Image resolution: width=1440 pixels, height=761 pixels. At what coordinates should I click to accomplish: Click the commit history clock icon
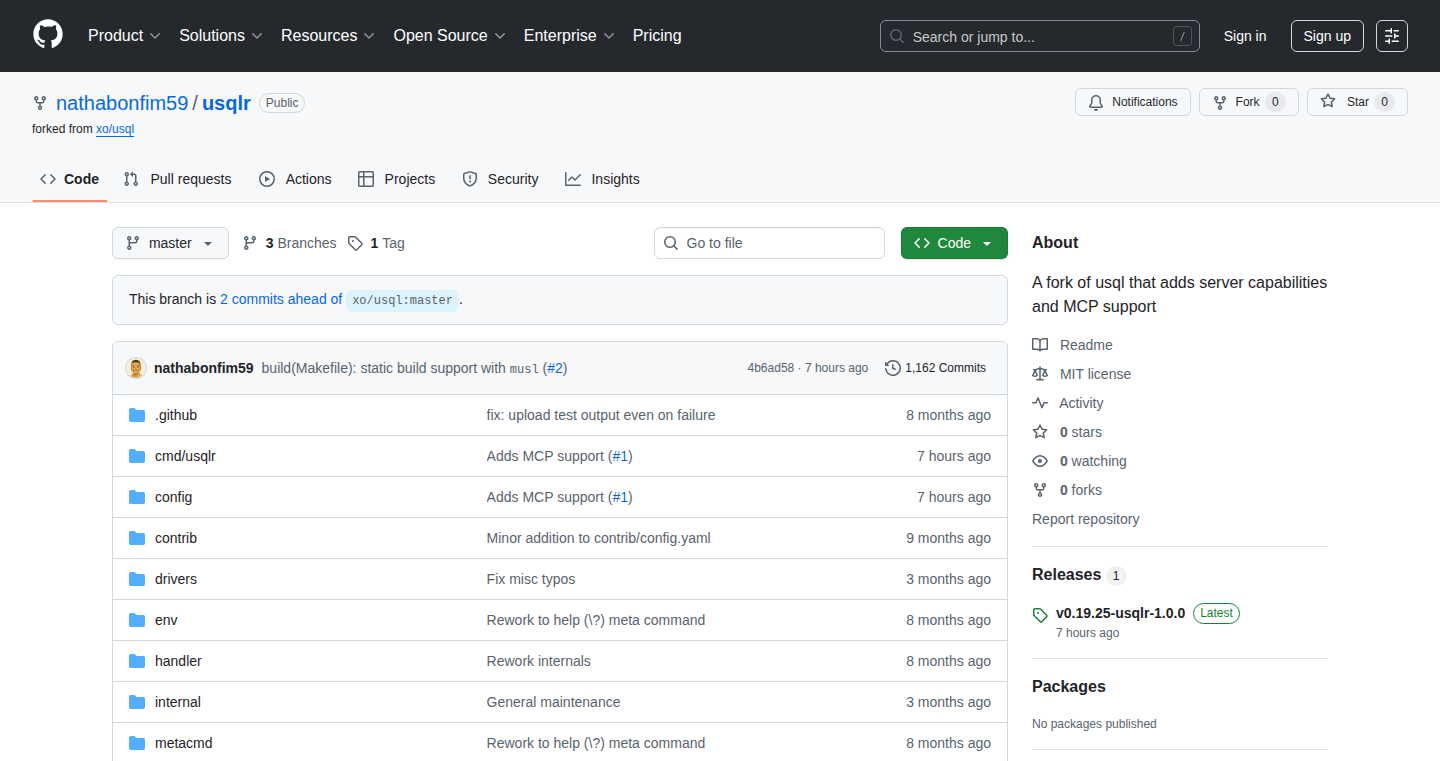coord(893,368)
